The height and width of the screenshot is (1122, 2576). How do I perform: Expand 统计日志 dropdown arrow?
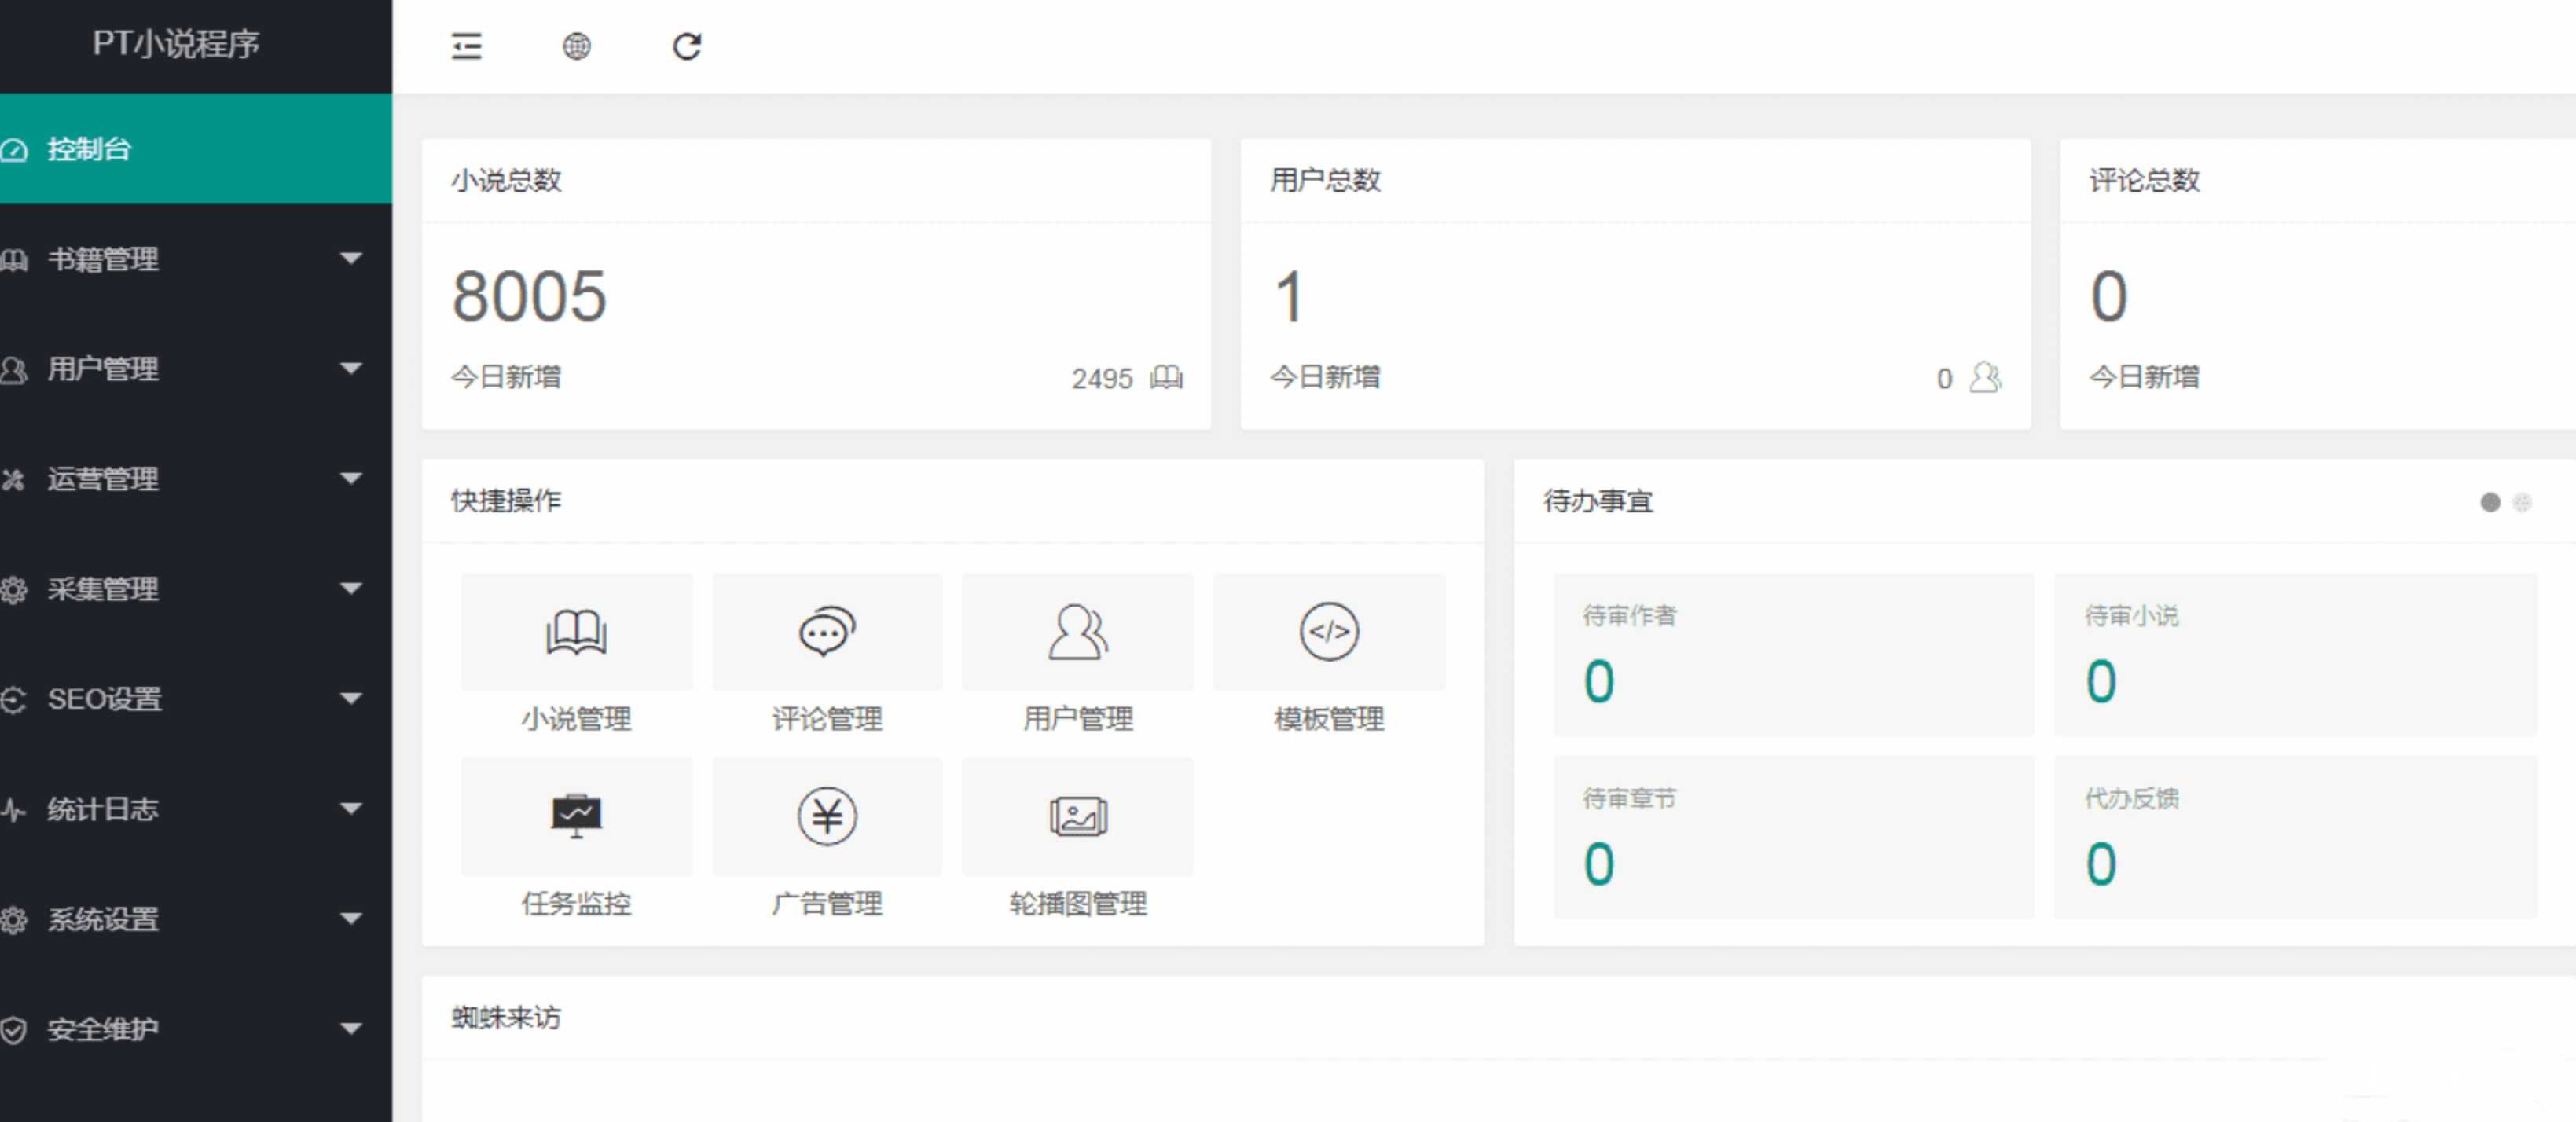[x=350, y=809]
